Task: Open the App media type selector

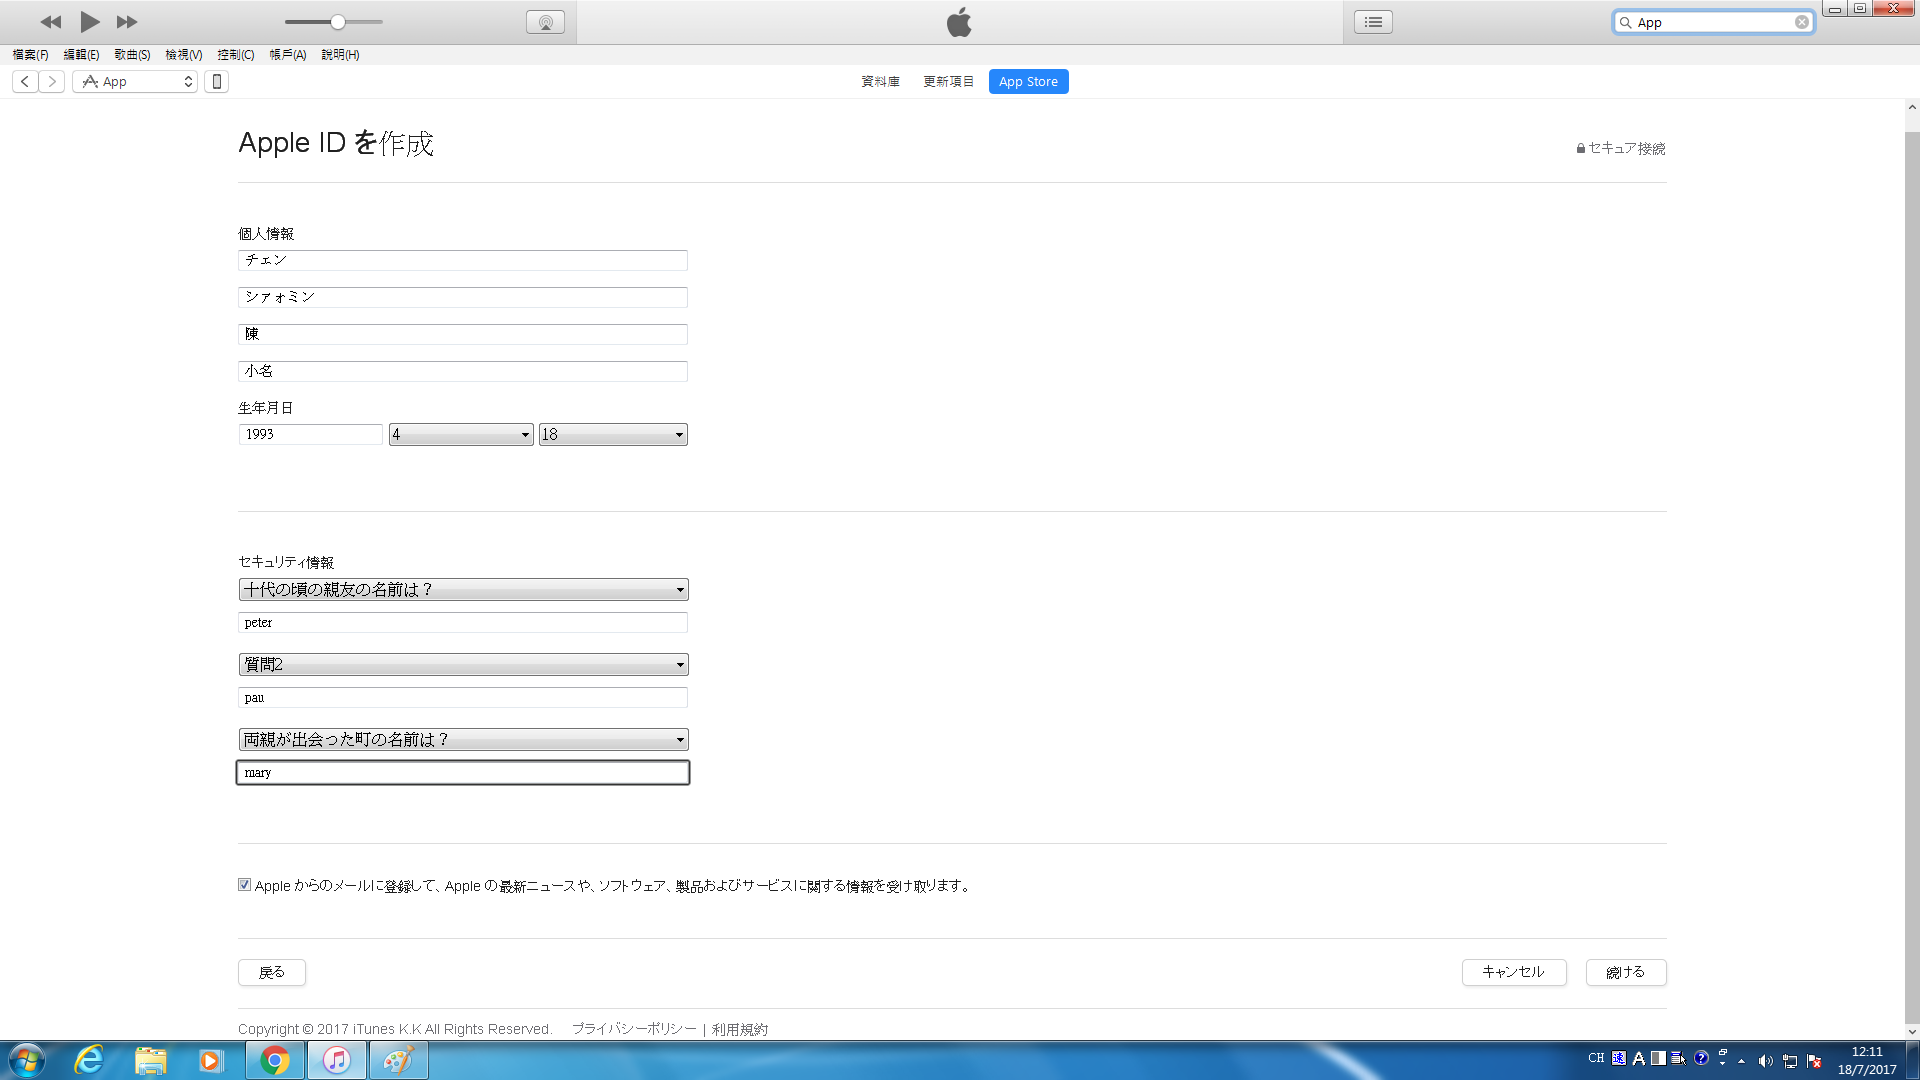Action: click(x=135, y=82)
